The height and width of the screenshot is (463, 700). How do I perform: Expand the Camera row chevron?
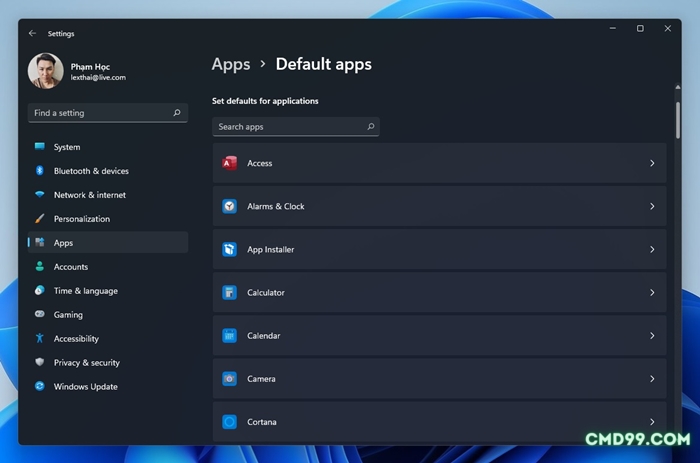point(652,379)
